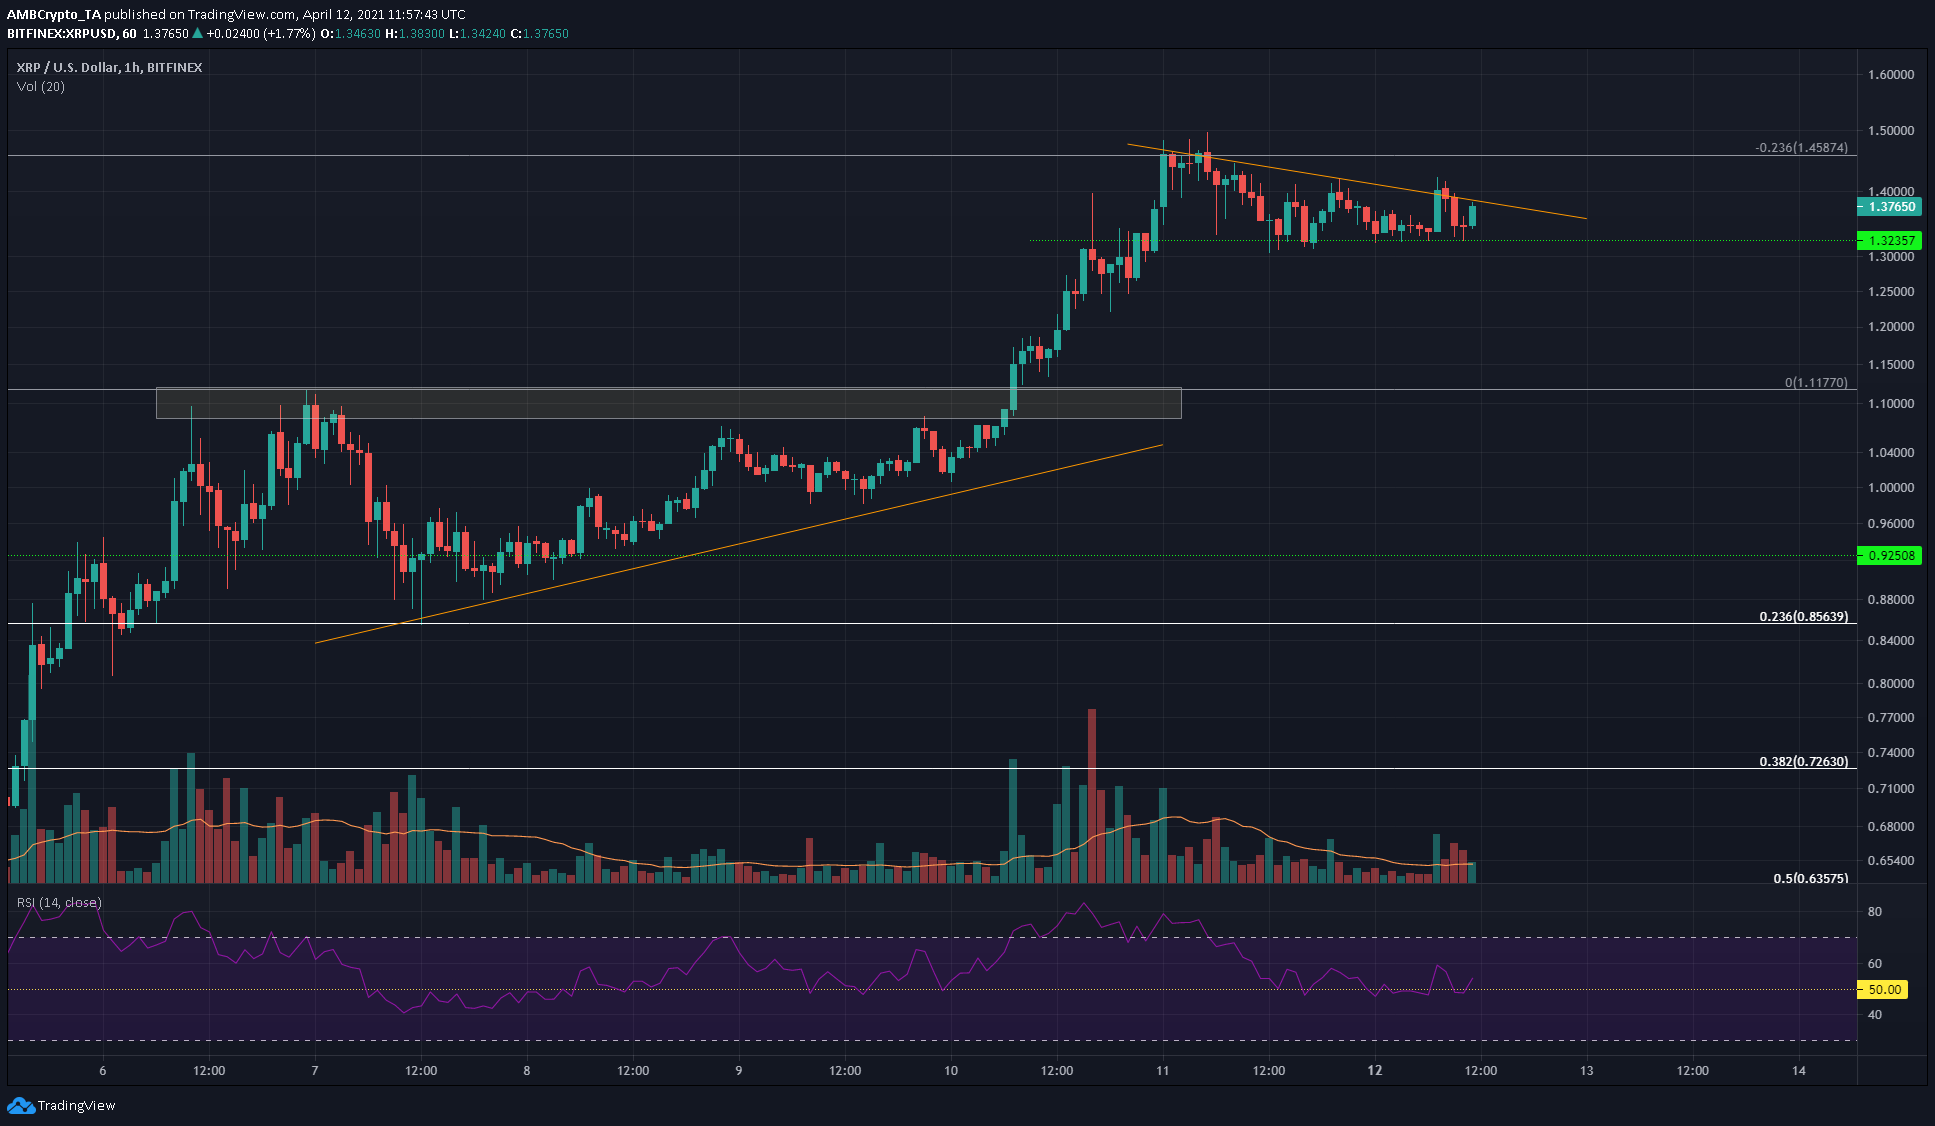This screenshot has height=1126, width=1935.
Task: Click the date 14 on time axis
Action: tap(1799, 1070)
